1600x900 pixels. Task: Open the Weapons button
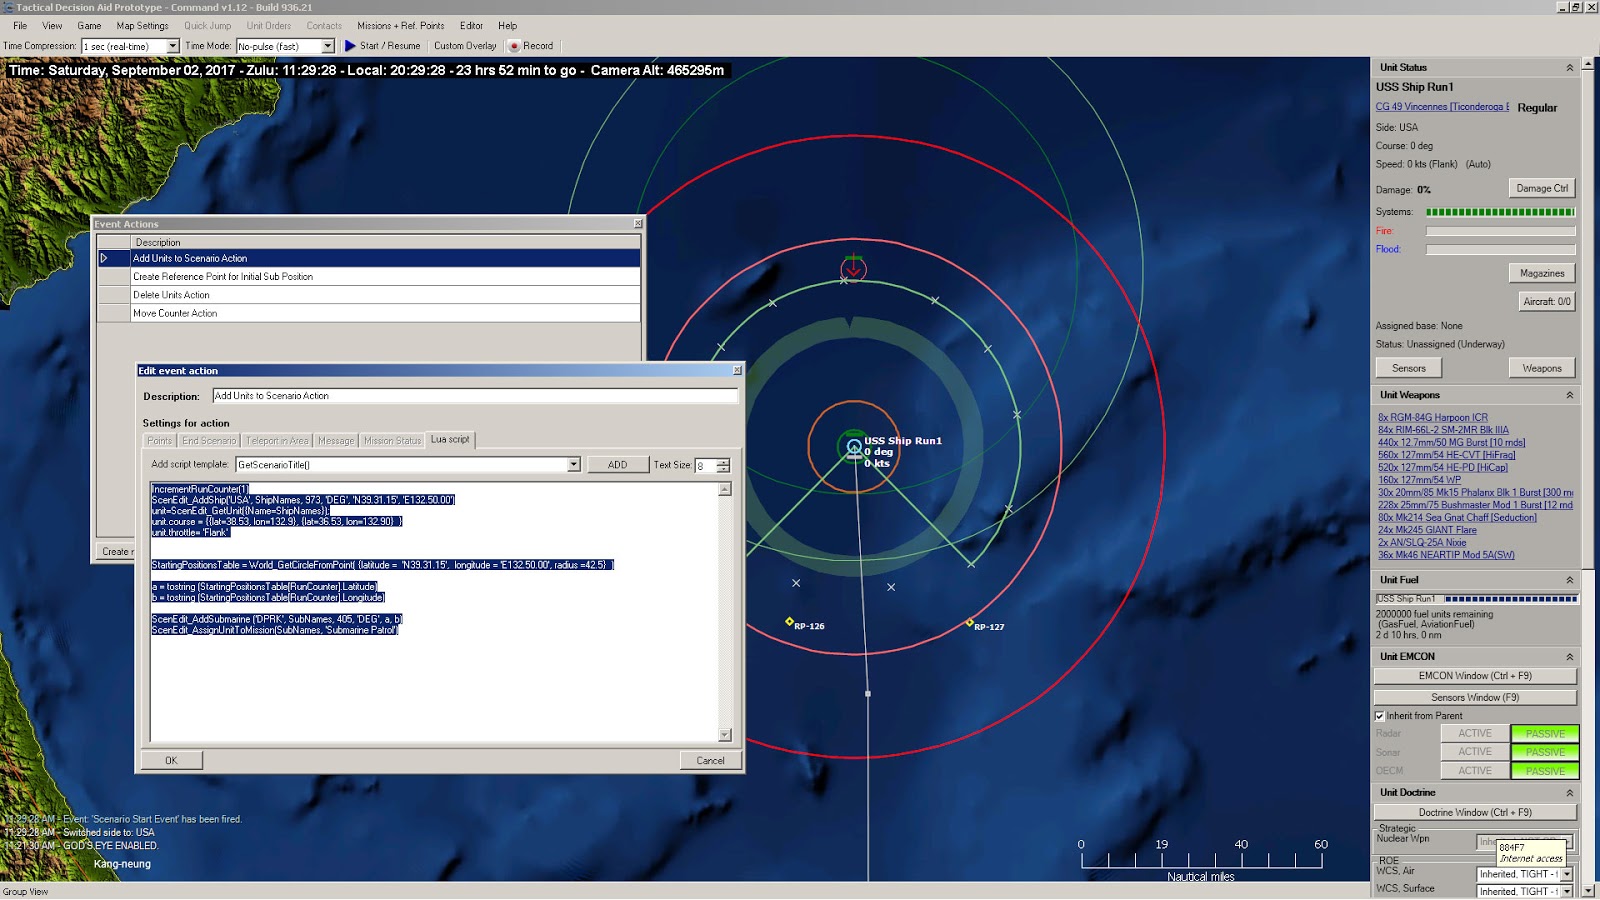click(1542, 368)
